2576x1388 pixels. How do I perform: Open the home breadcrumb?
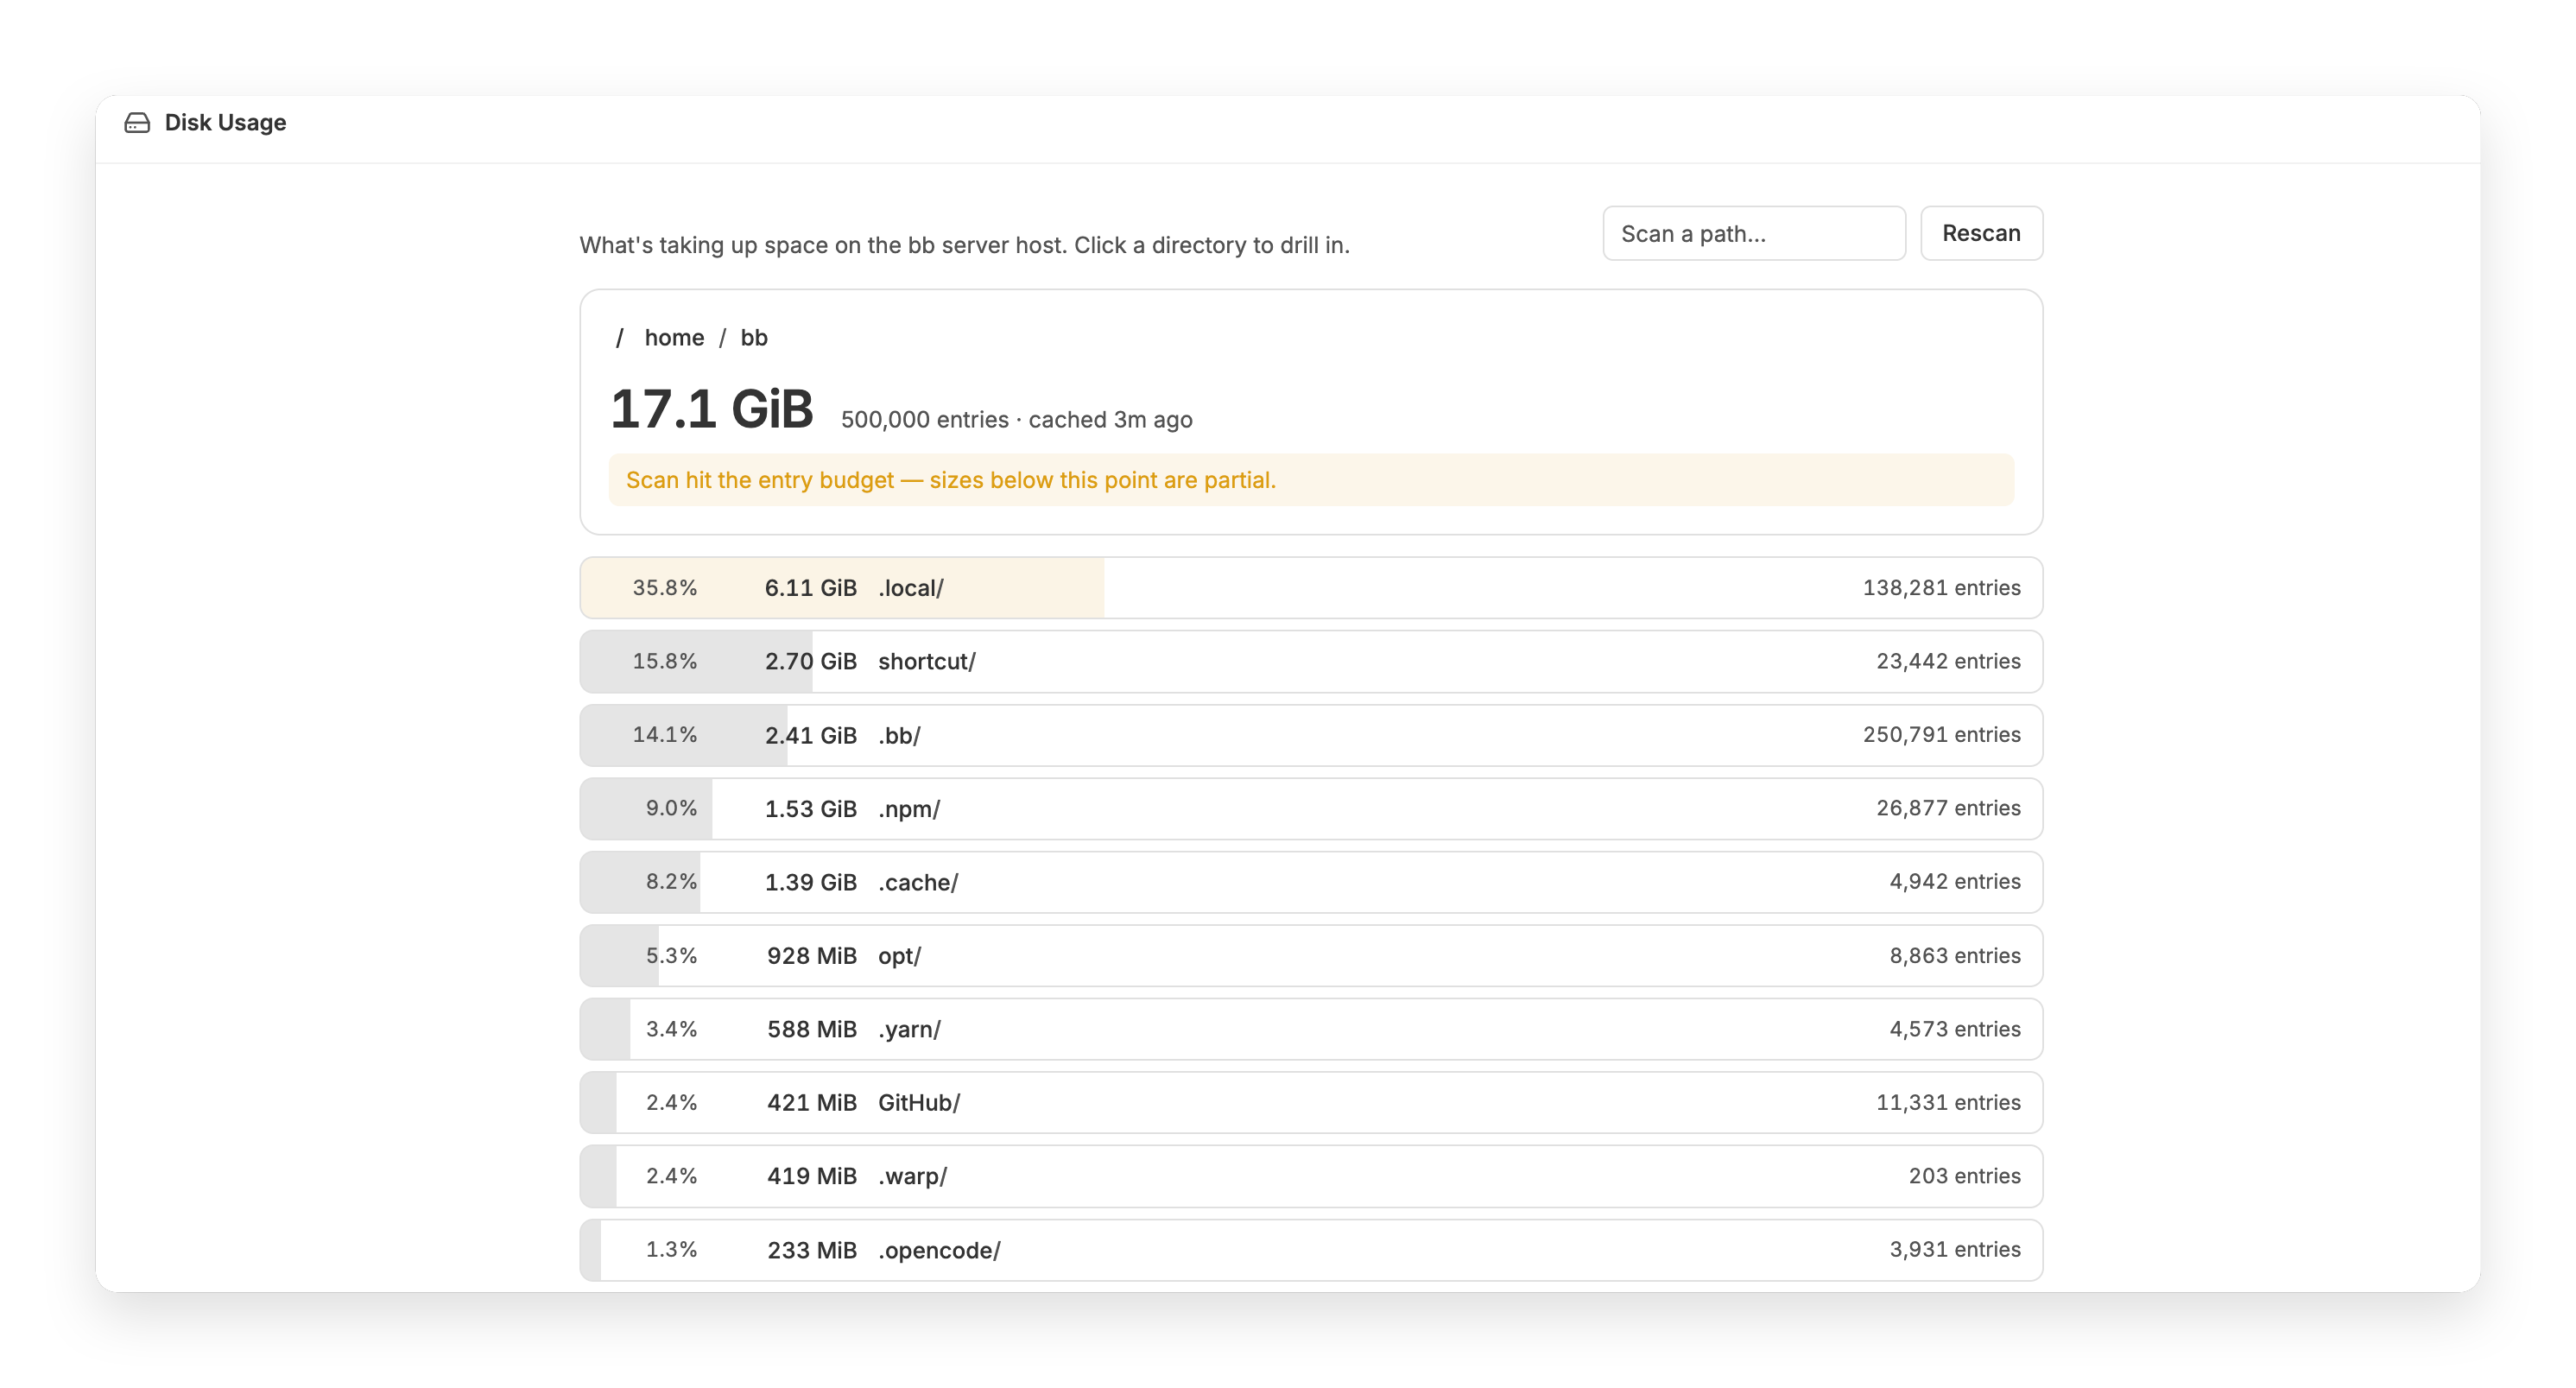(x=674, y=338)
